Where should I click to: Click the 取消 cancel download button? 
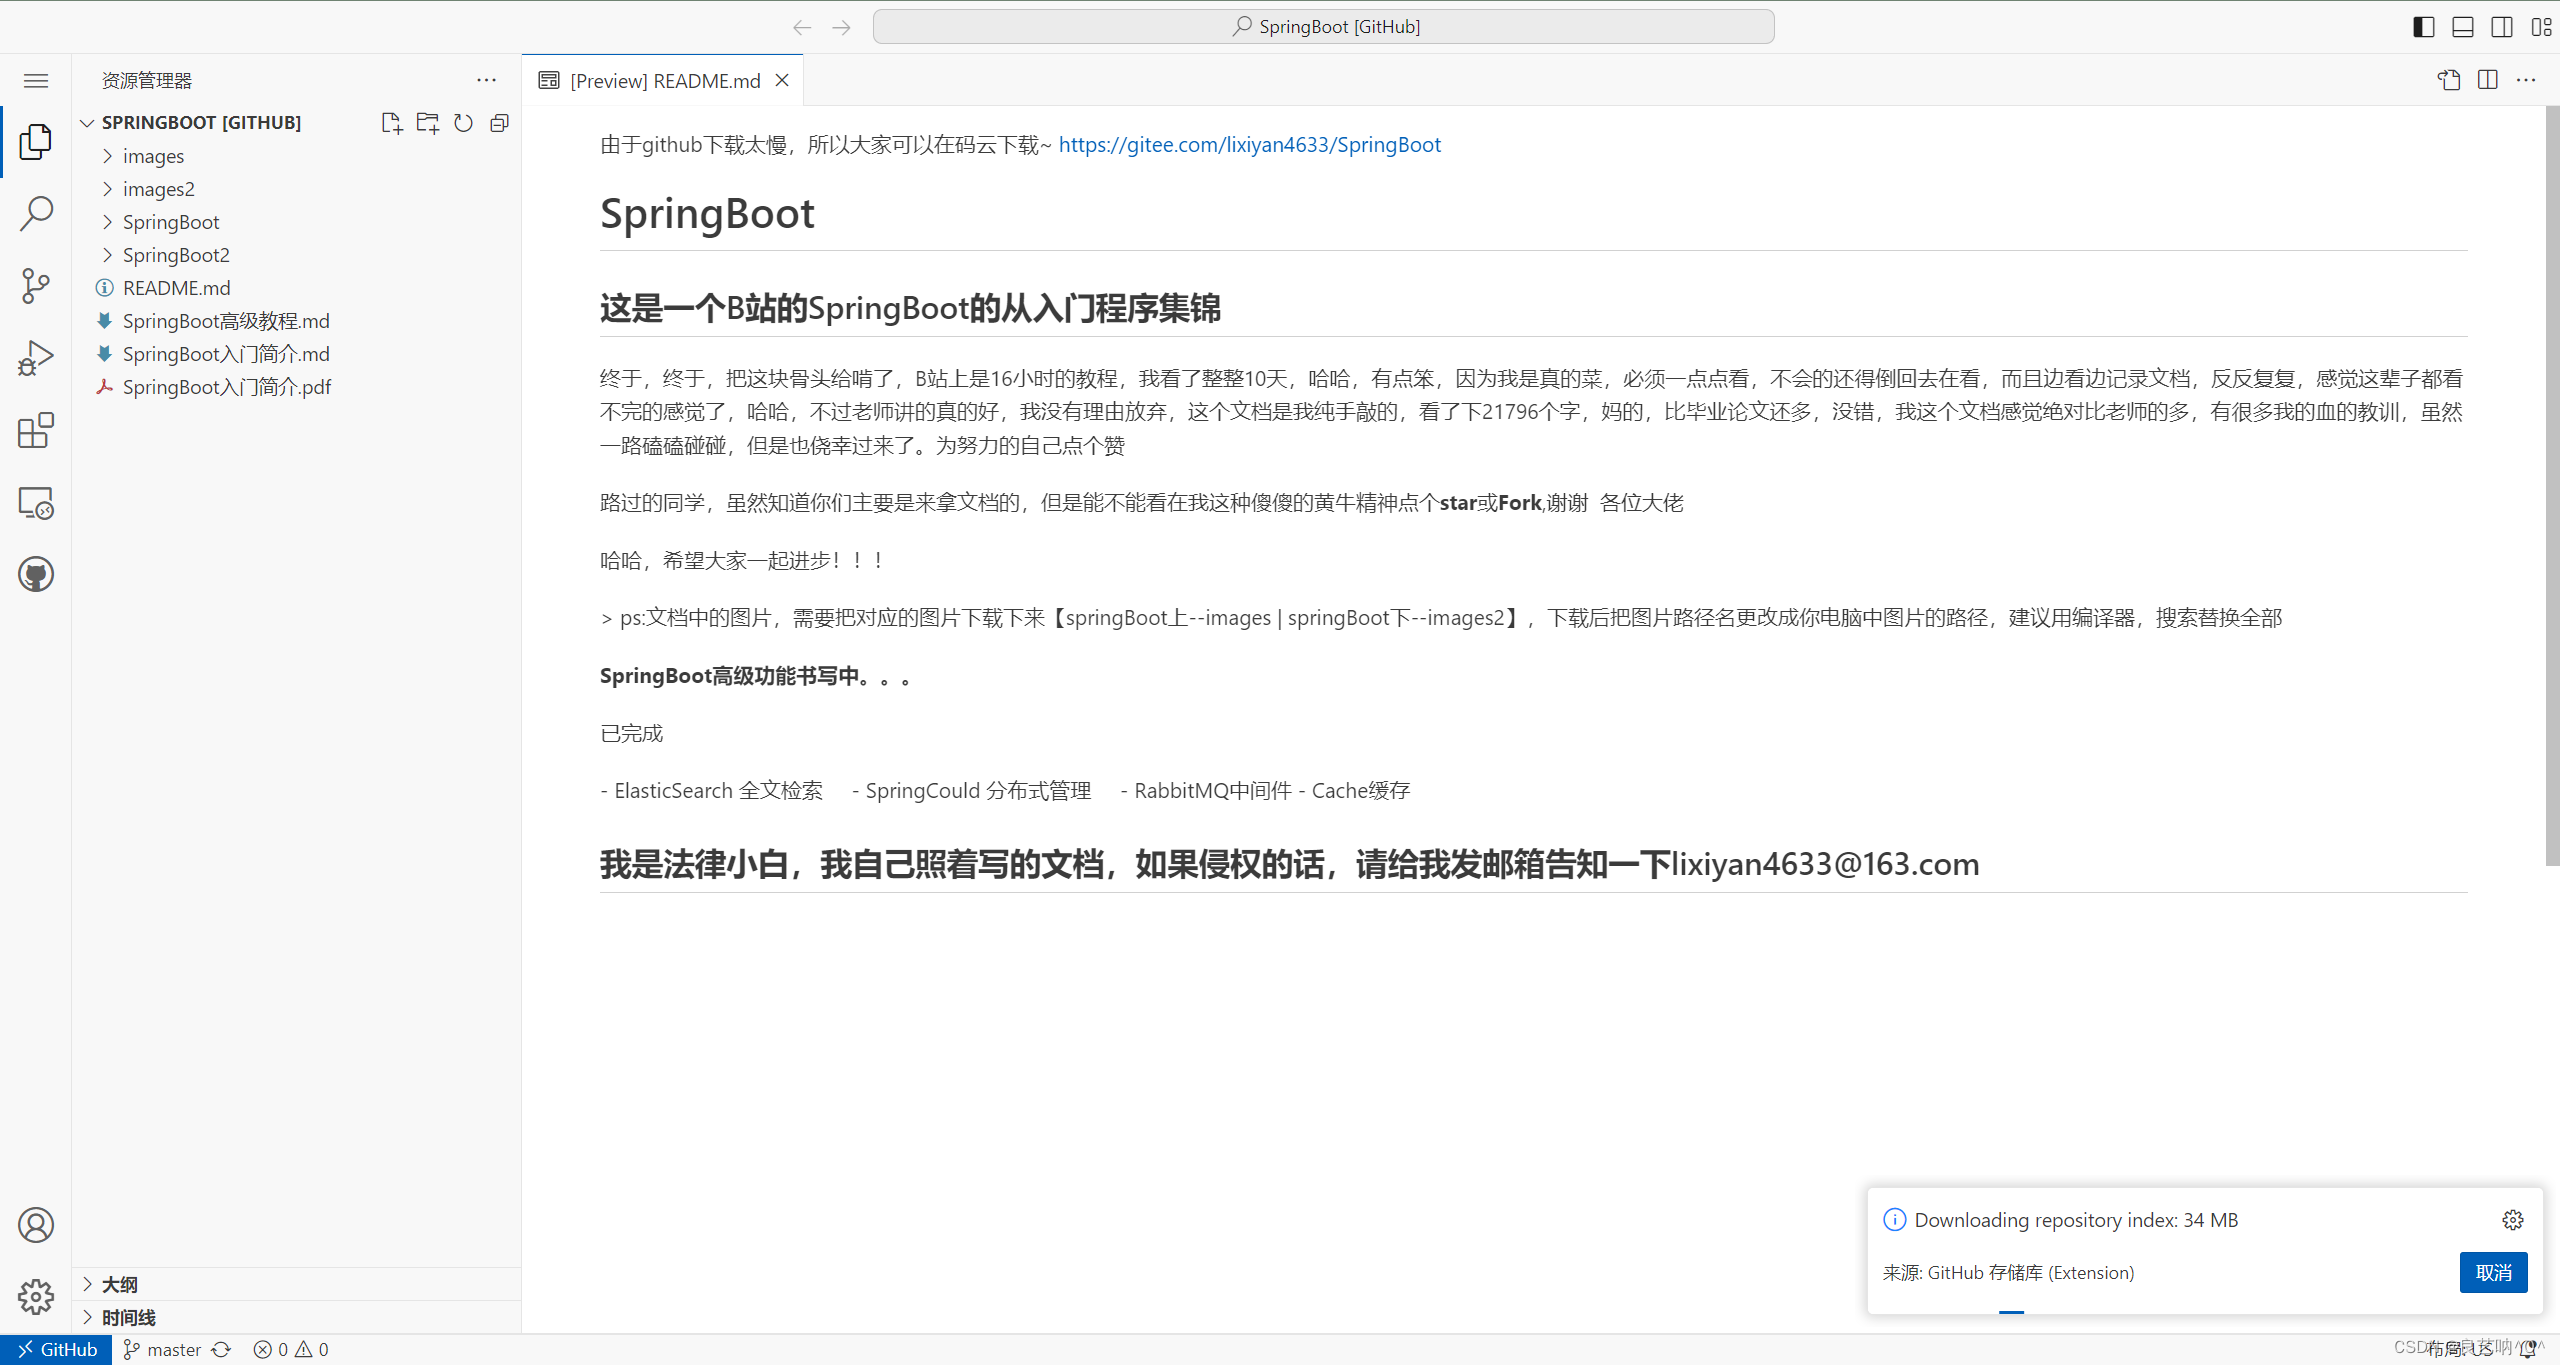click(2493, 1272)
